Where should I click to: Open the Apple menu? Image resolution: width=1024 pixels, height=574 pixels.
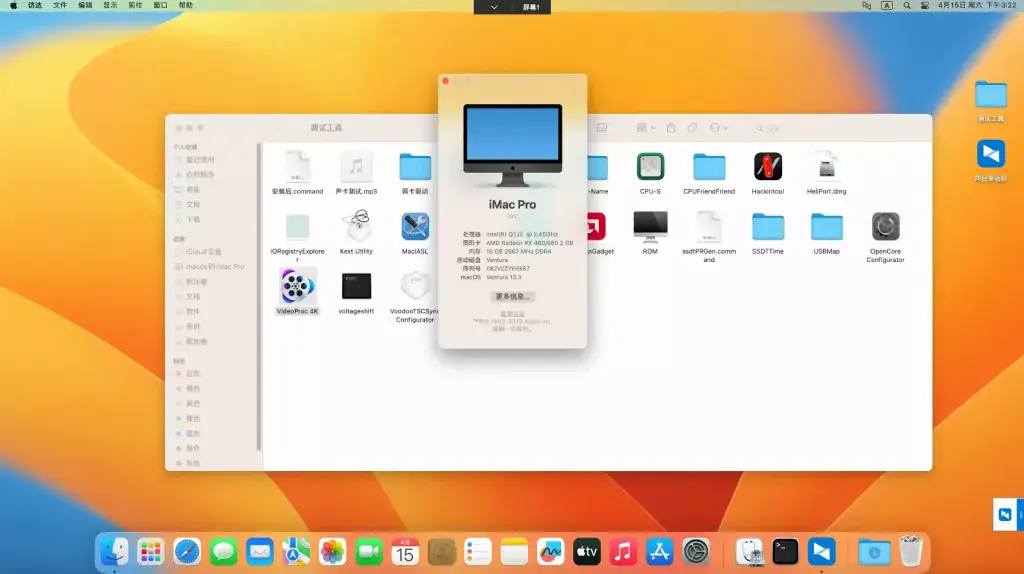[13, 5]
